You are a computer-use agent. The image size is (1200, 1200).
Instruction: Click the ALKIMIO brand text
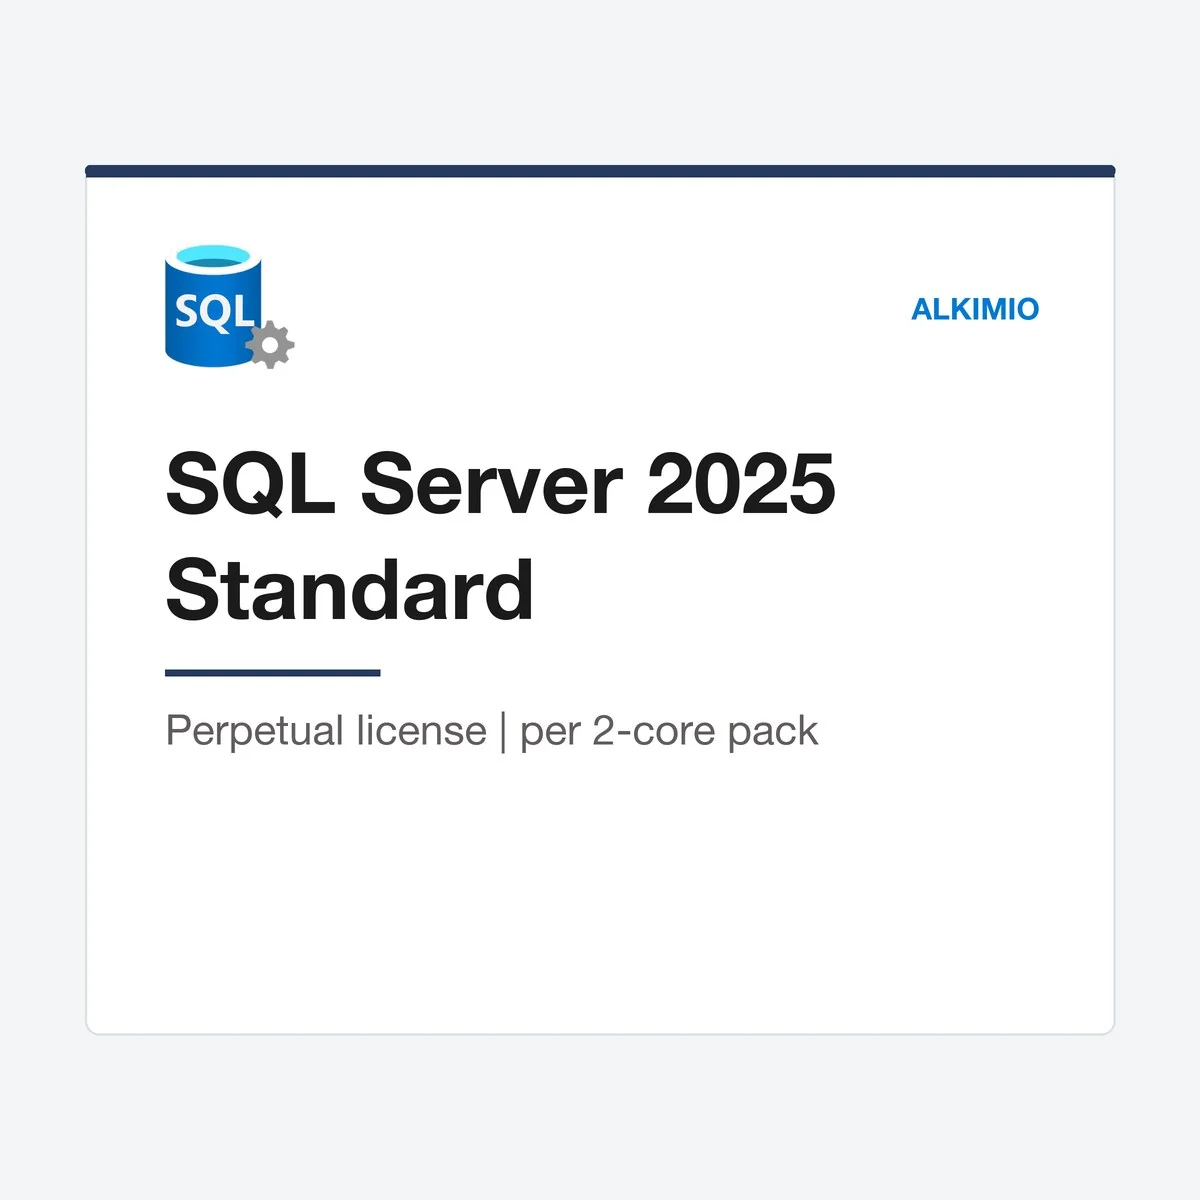975,309
